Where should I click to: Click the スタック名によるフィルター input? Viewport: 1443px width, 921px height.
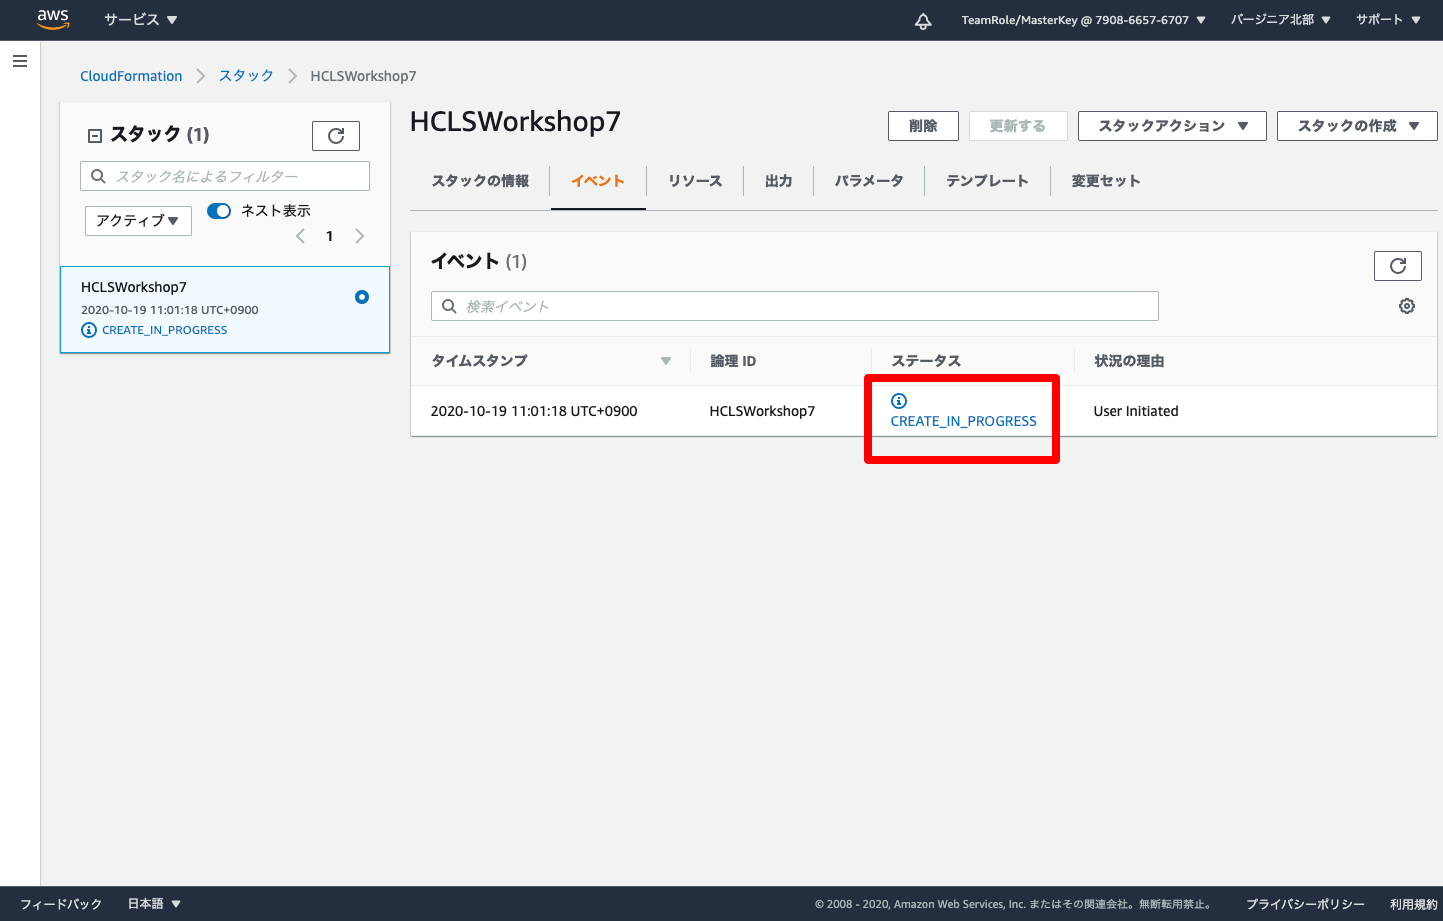click(225, 176)
